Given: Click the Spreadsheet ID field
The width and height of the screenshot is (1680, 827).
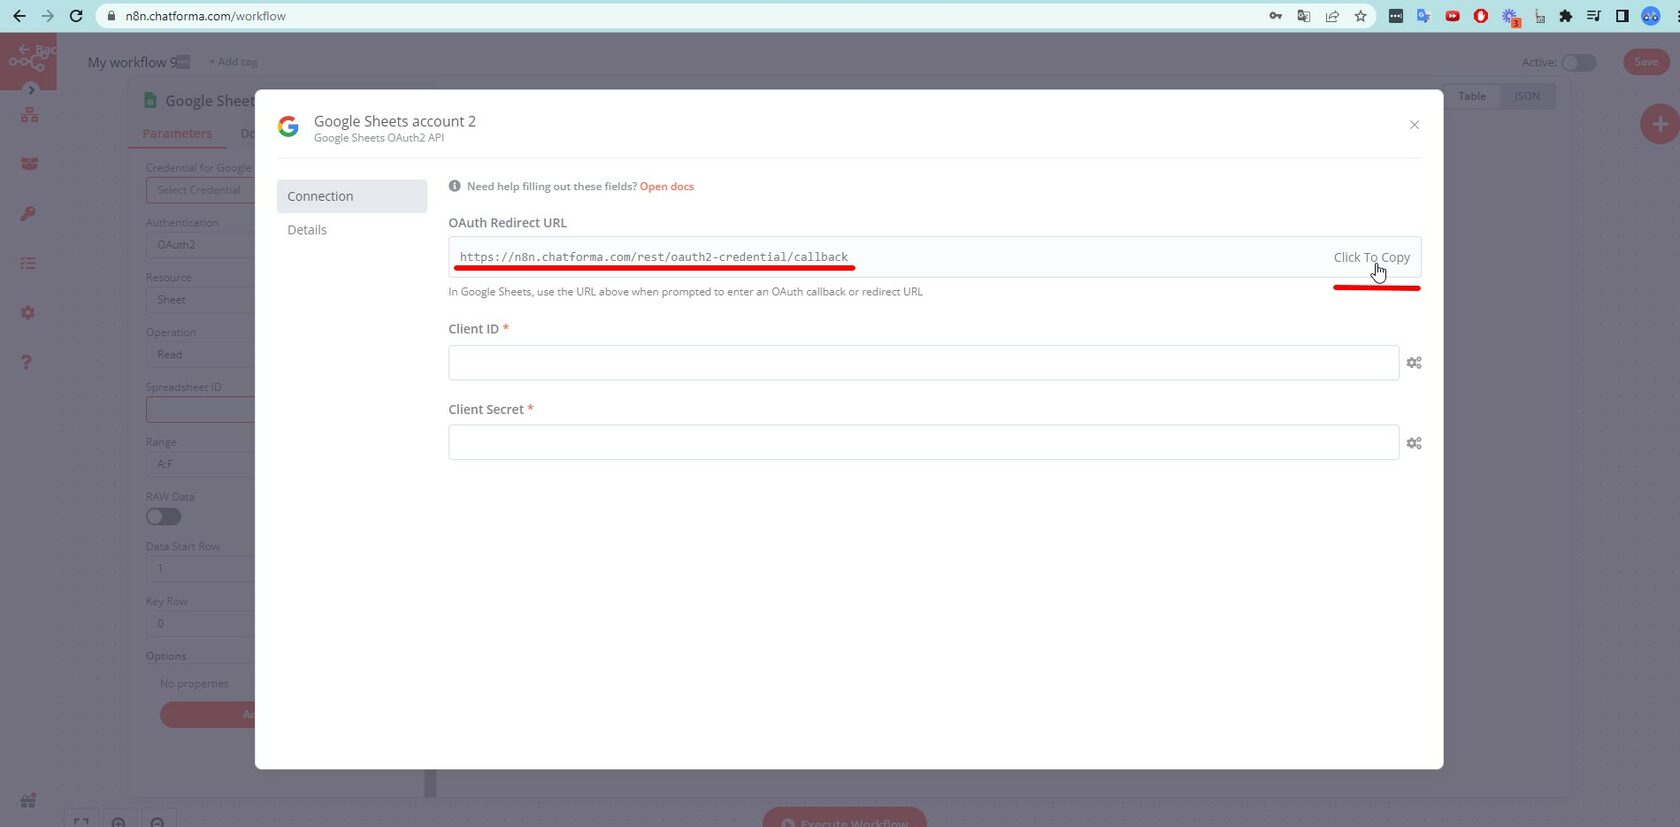Looking at the screenshot, I should click(200, 410).
